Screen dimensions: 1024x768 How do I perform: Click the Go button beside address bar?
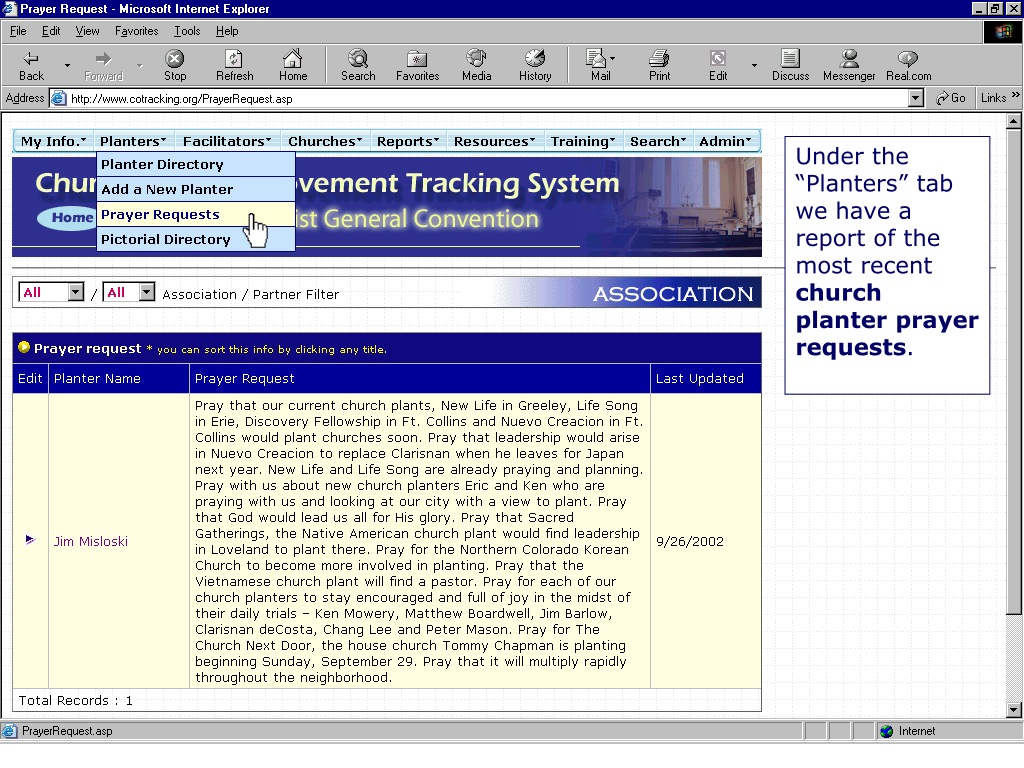pos(950,98)
